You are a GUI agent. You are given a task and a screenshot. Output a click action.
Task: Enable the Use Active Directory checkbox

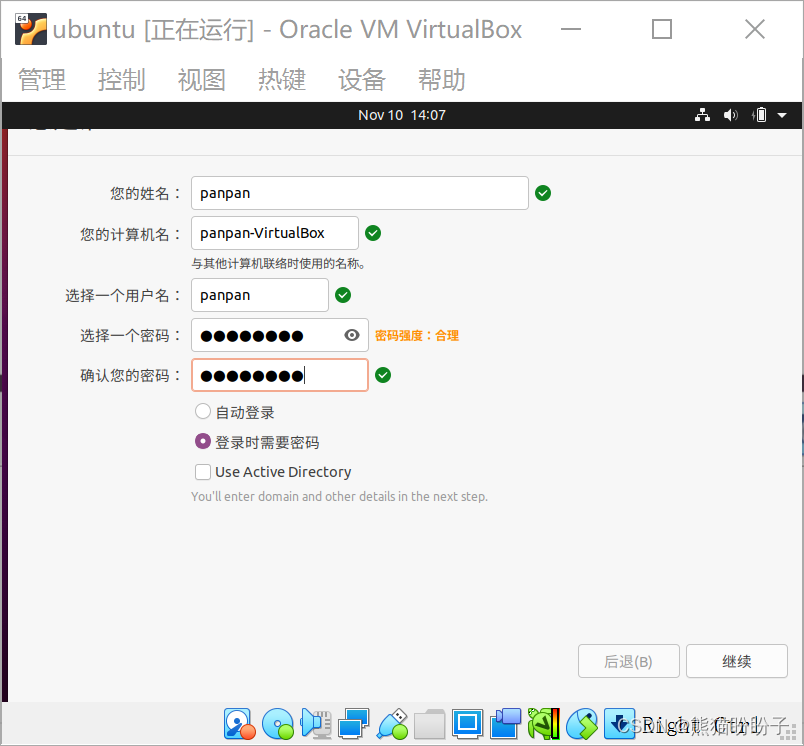pyautogui.click(x=203, y=472)
